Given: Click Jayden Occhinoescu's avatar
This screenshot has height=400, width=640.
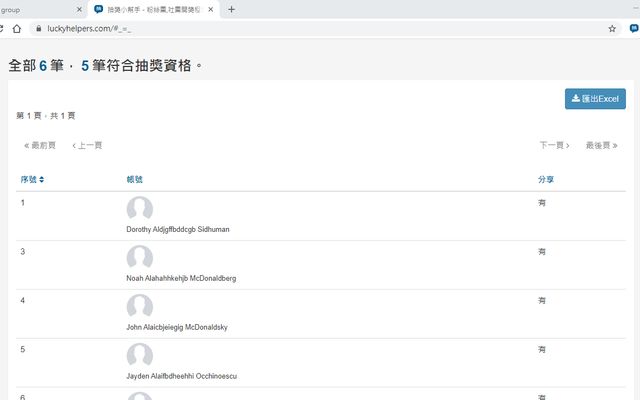Looking at the screenshot, I should point(140,356).
